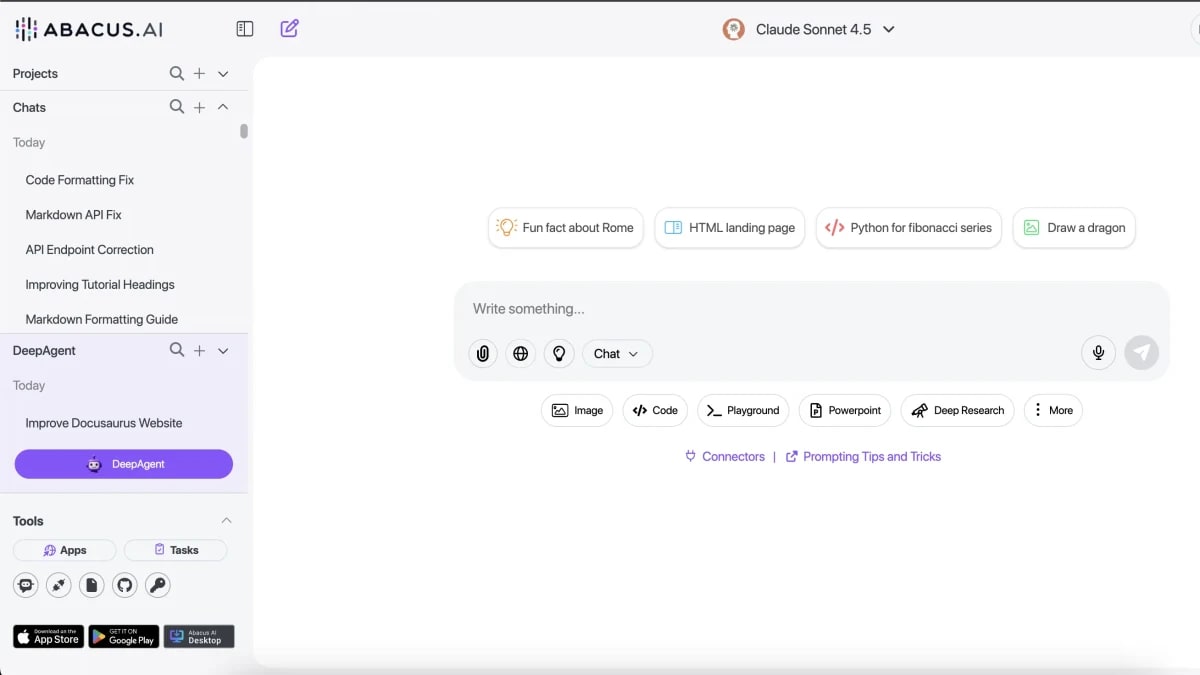This screenshot has width=1200, height=675.
Task: Click Download on the App Store badge
Action: (x=48, y=636)
